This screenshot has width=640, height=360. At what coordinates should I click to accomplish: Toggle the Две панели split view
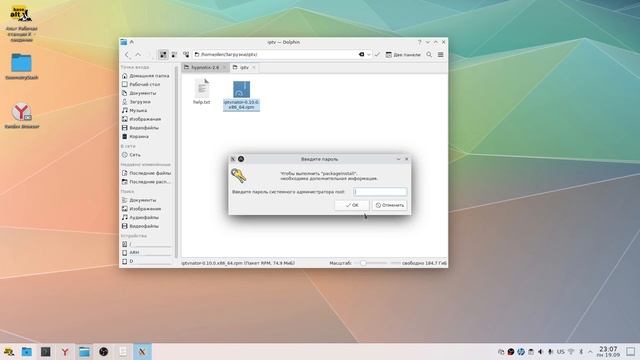[x=403, y=55]
